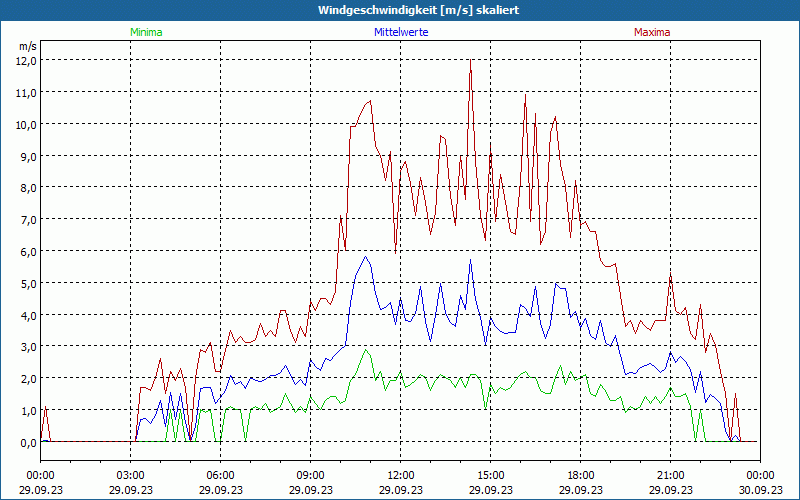The height and width of the screenshot is (500, 800).
Task: Click the 9,0 y-axis value
Action: pos(30,157)
